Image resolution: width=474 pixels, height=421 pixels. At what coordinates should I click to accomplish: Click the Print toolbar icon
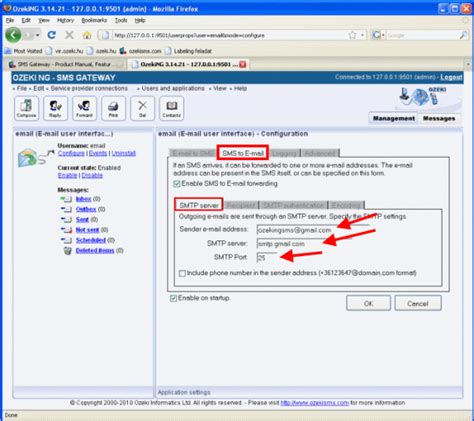pos(113,108)
